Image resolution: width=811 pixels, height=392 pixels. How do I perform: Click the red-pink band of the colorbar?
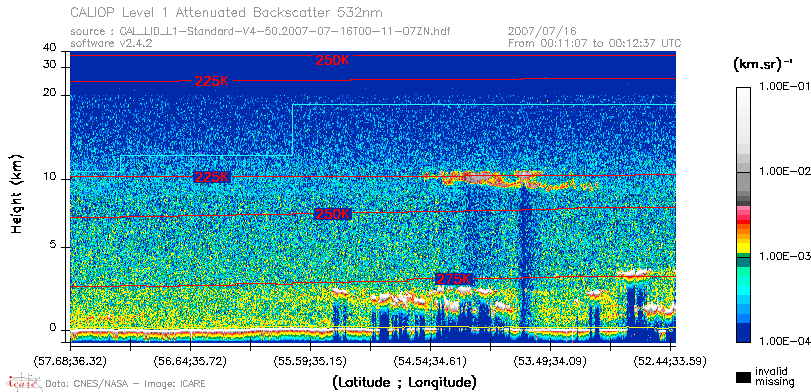point(743,216)
